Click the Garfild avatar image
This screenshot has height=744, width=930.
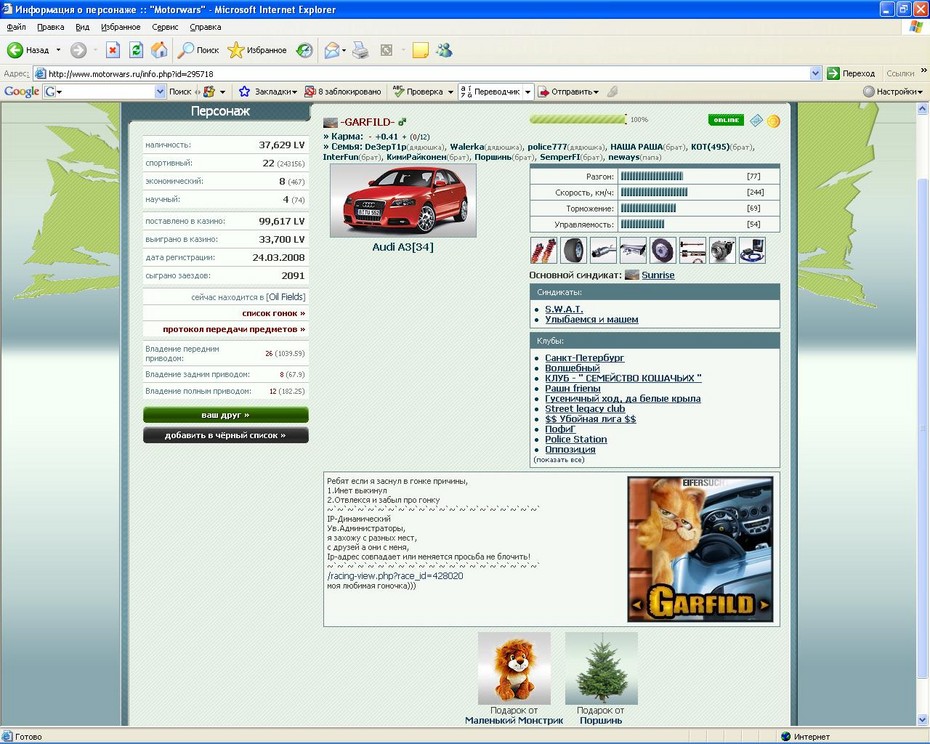[700, 549]
